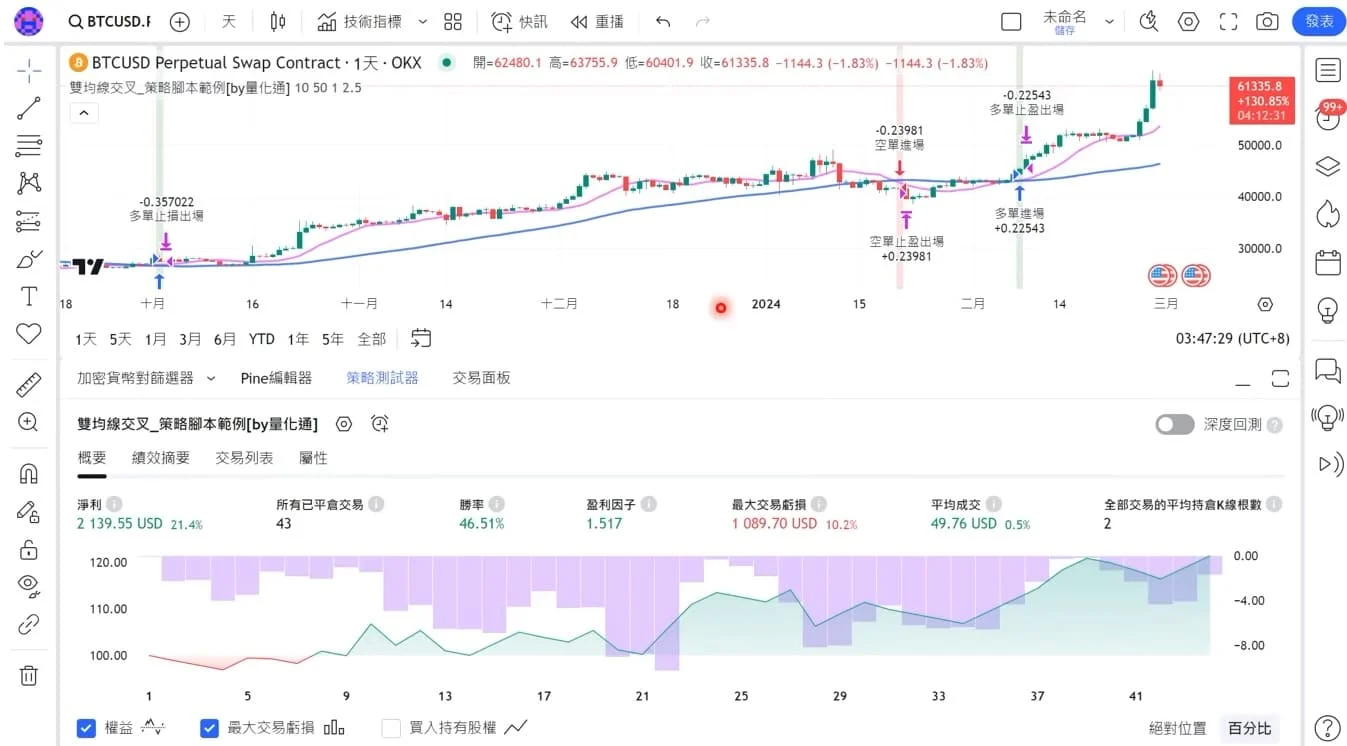Open the 技術指標 dropdown arrow
This screenshot has height=746, width=1347.
click(x=422, y=22)
